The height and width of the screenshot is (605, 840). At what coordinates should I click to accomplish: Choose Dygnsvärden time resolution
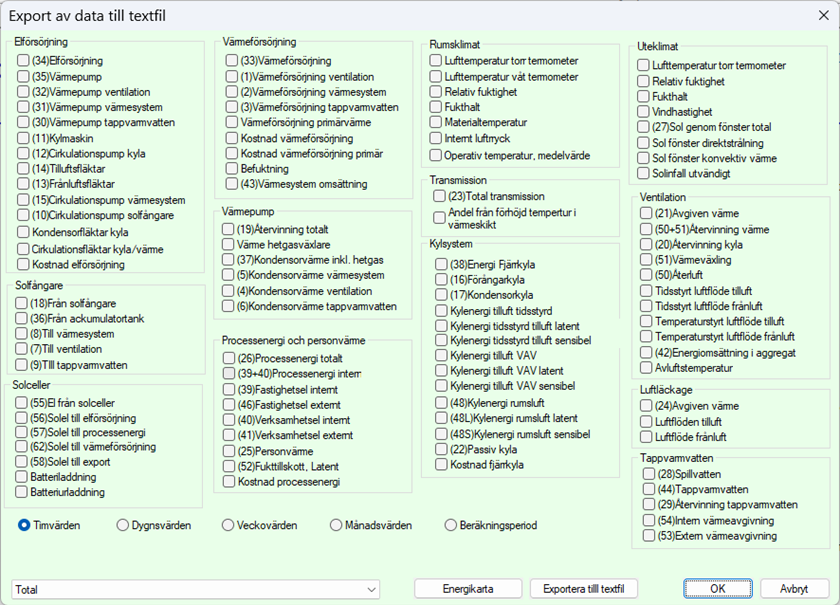click(123, 525)
